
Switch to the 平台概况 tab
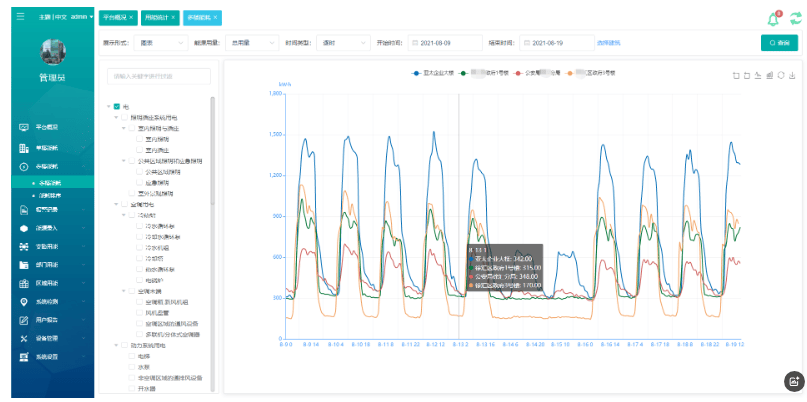[115, 18]
